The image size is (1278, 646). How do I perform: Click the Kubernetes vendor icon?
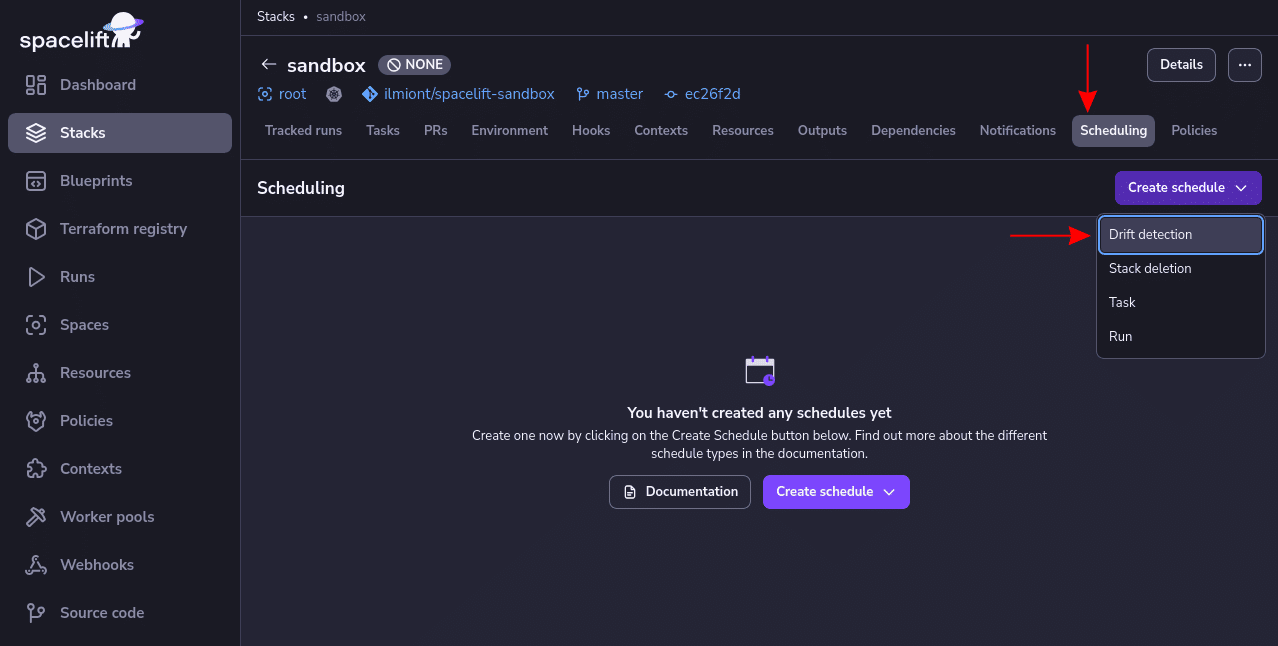(x=334, y=94)
